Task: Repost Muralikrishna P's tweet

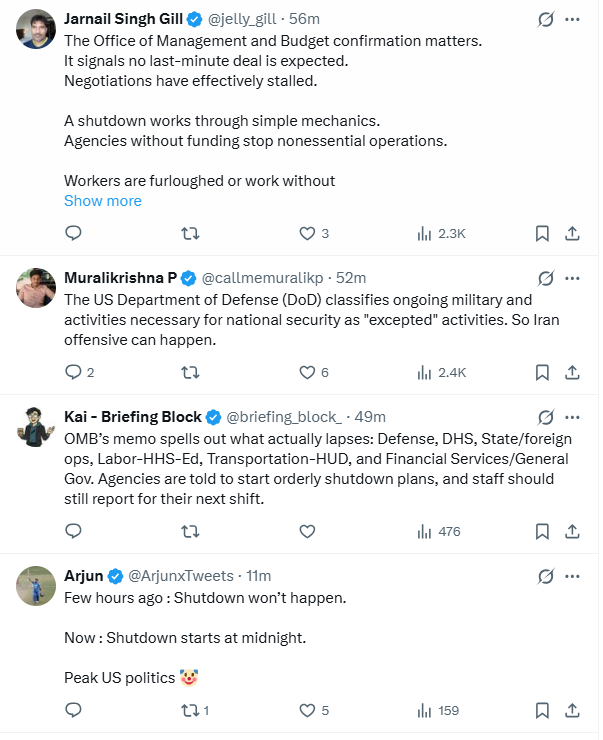Action: pyautogui.click(x=188, y=372)
